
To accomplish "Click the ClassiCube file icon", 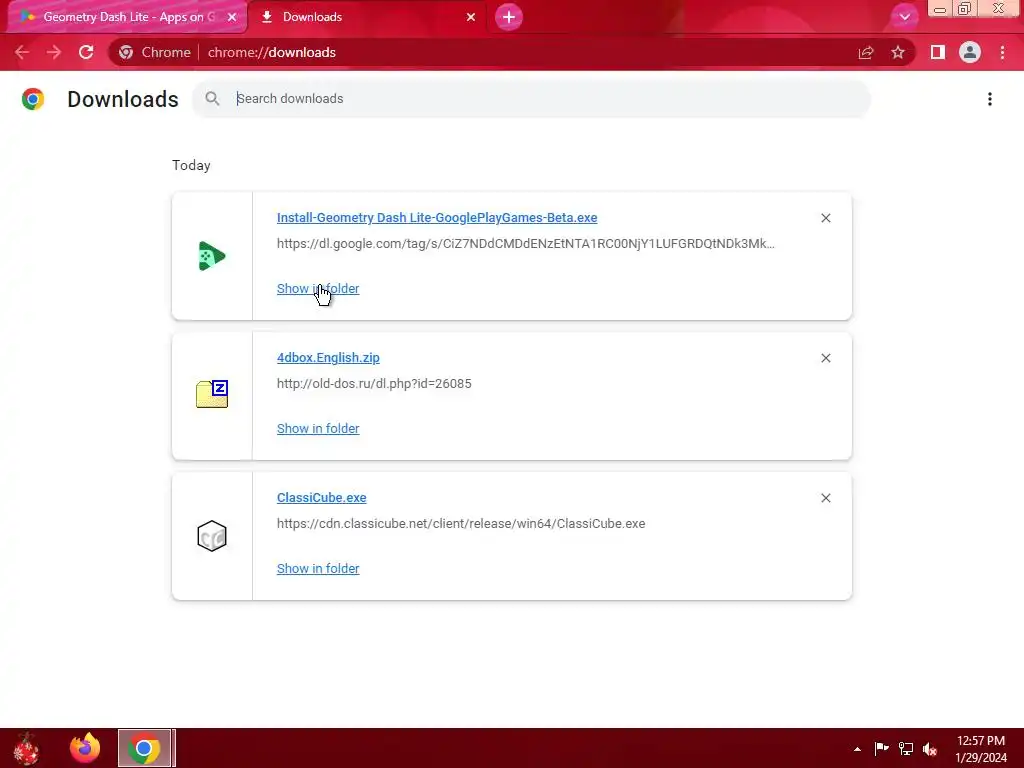I will click(x=212, y=536).
